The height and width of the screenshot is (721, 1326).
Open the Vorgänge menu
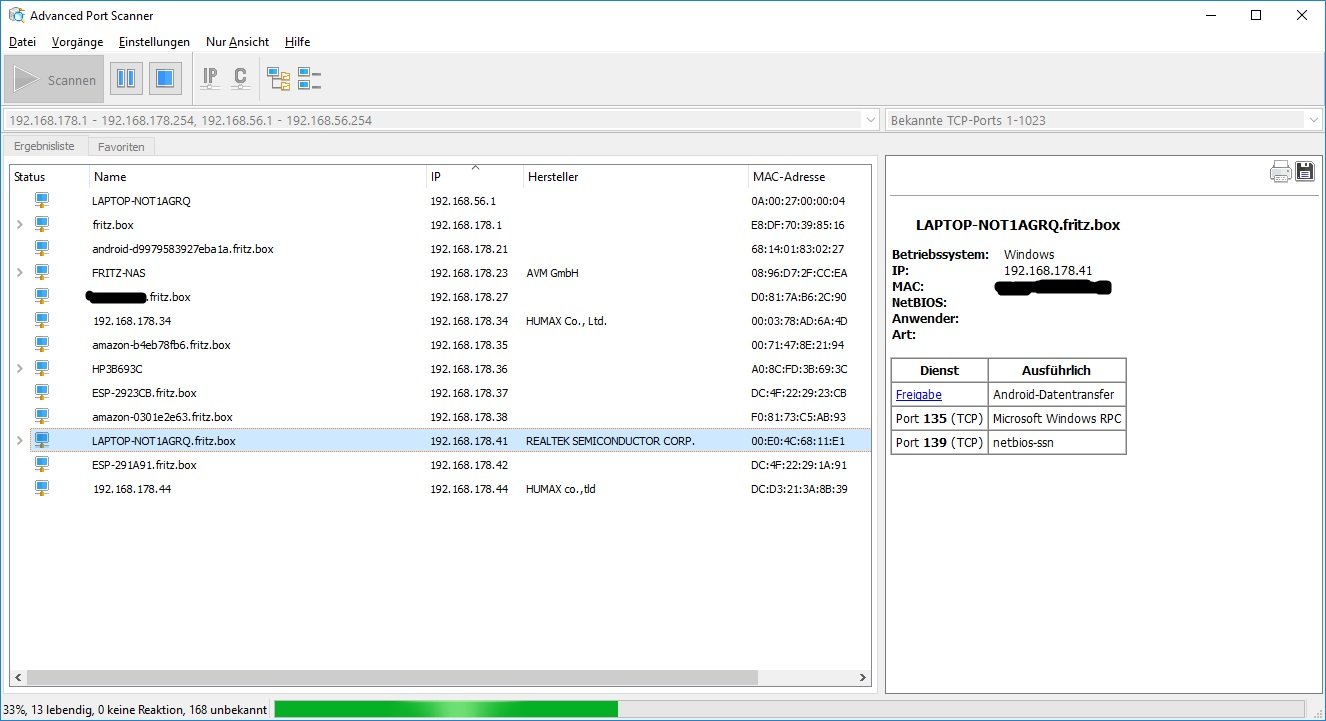point(77,42)
